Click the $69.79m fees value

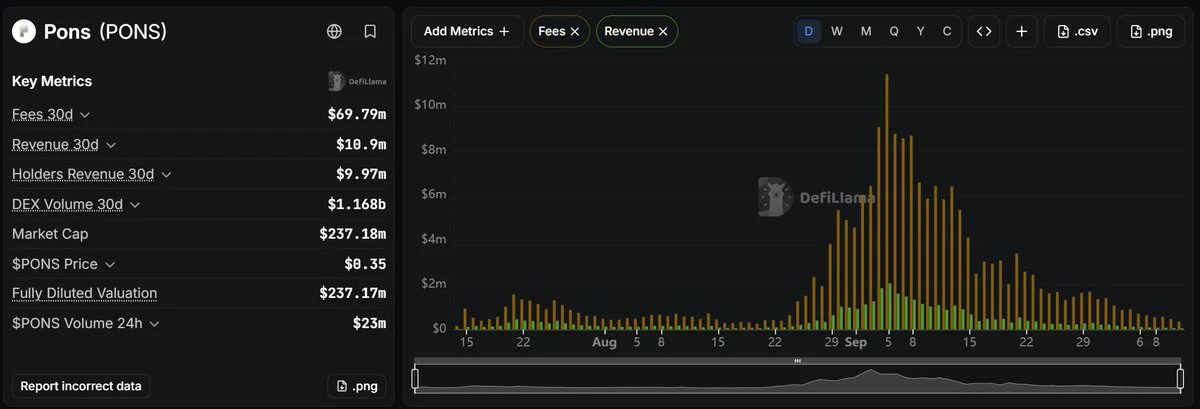click(357, 115)
